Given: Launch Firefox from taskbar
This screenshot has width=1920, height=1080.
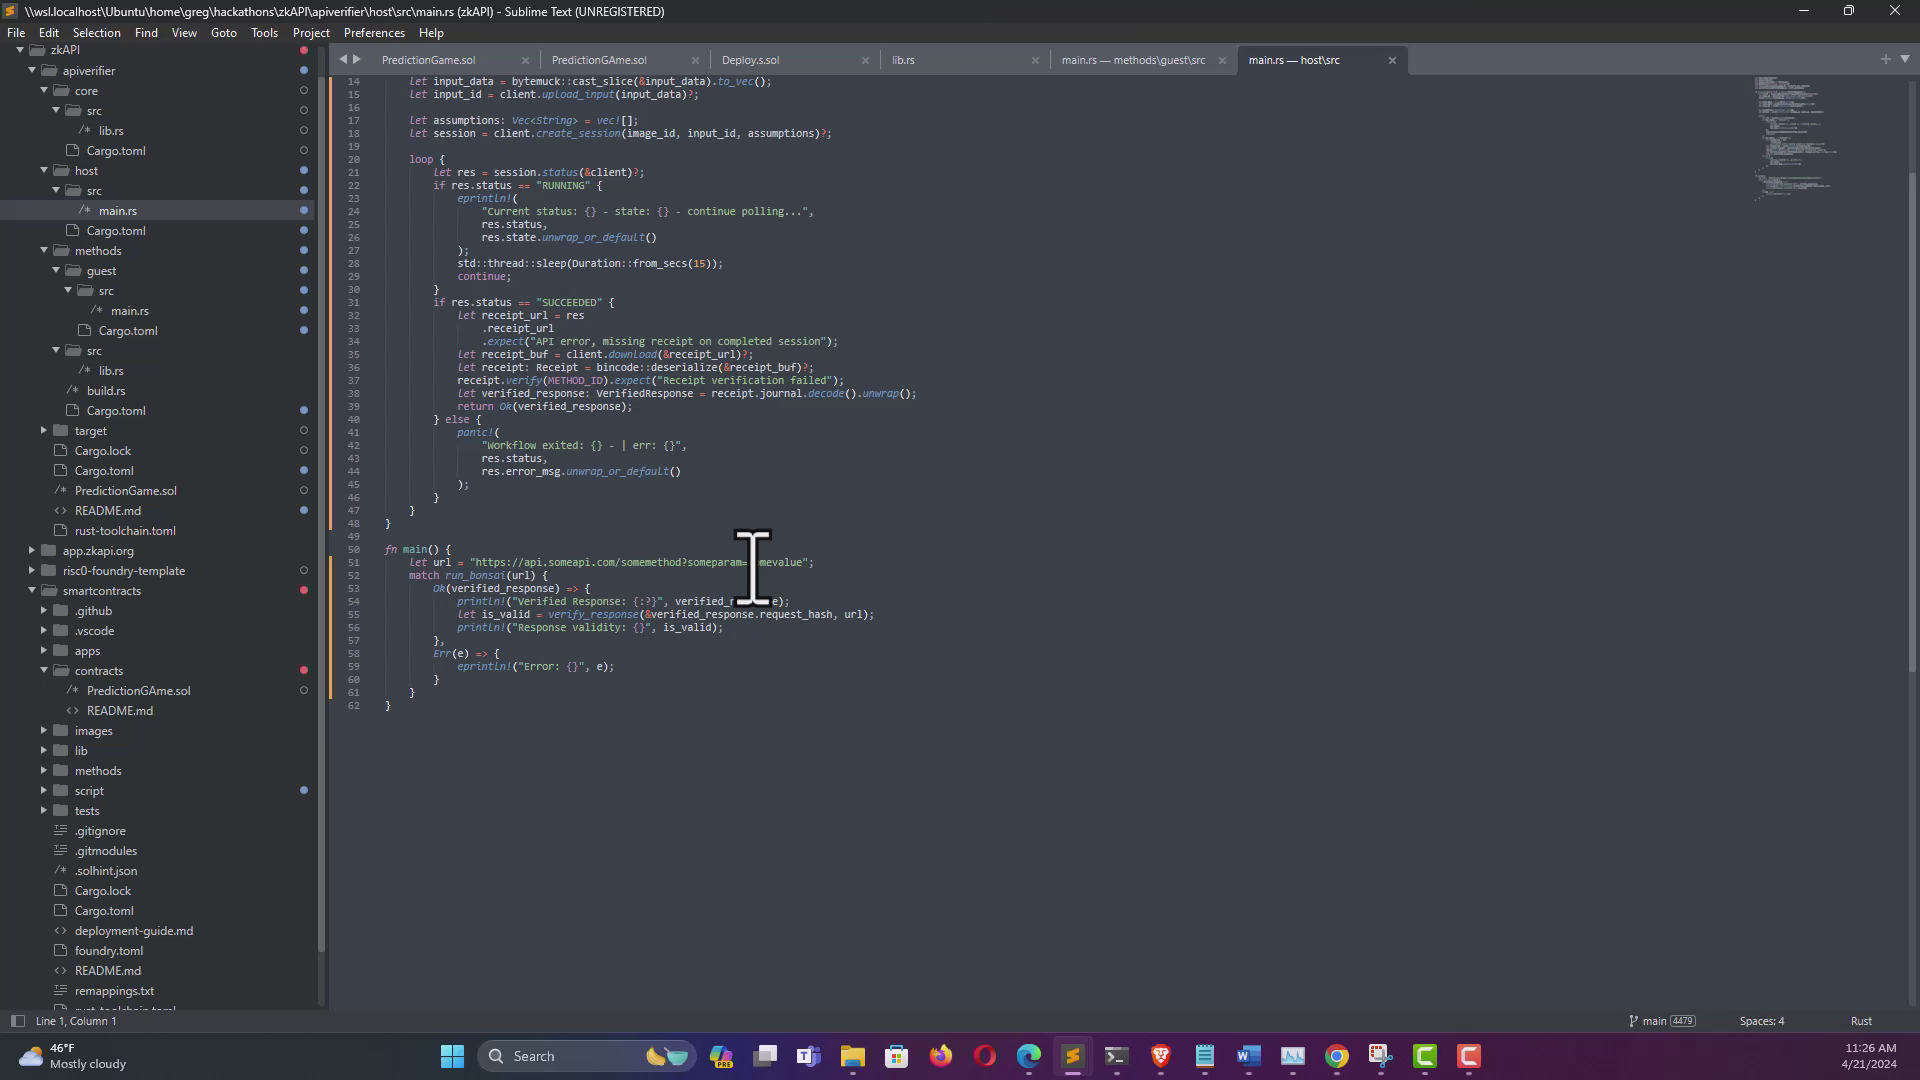Looking at the screenshot, I should coord(941,1056).
